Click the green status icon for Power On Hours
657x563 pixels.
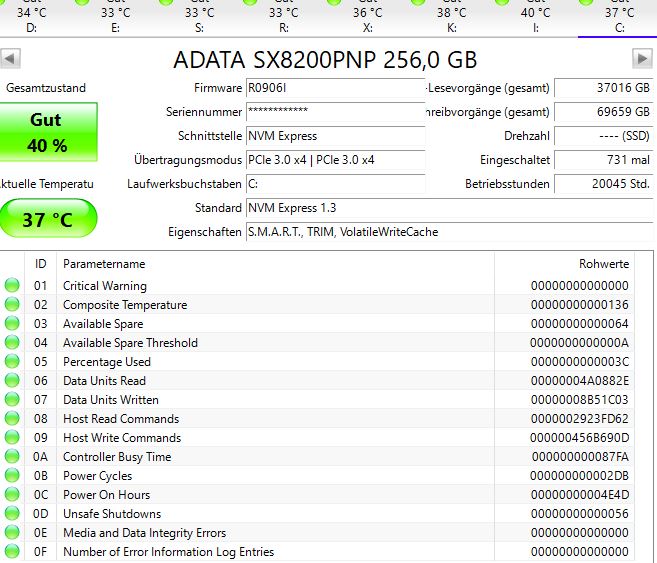click(12, 494)
